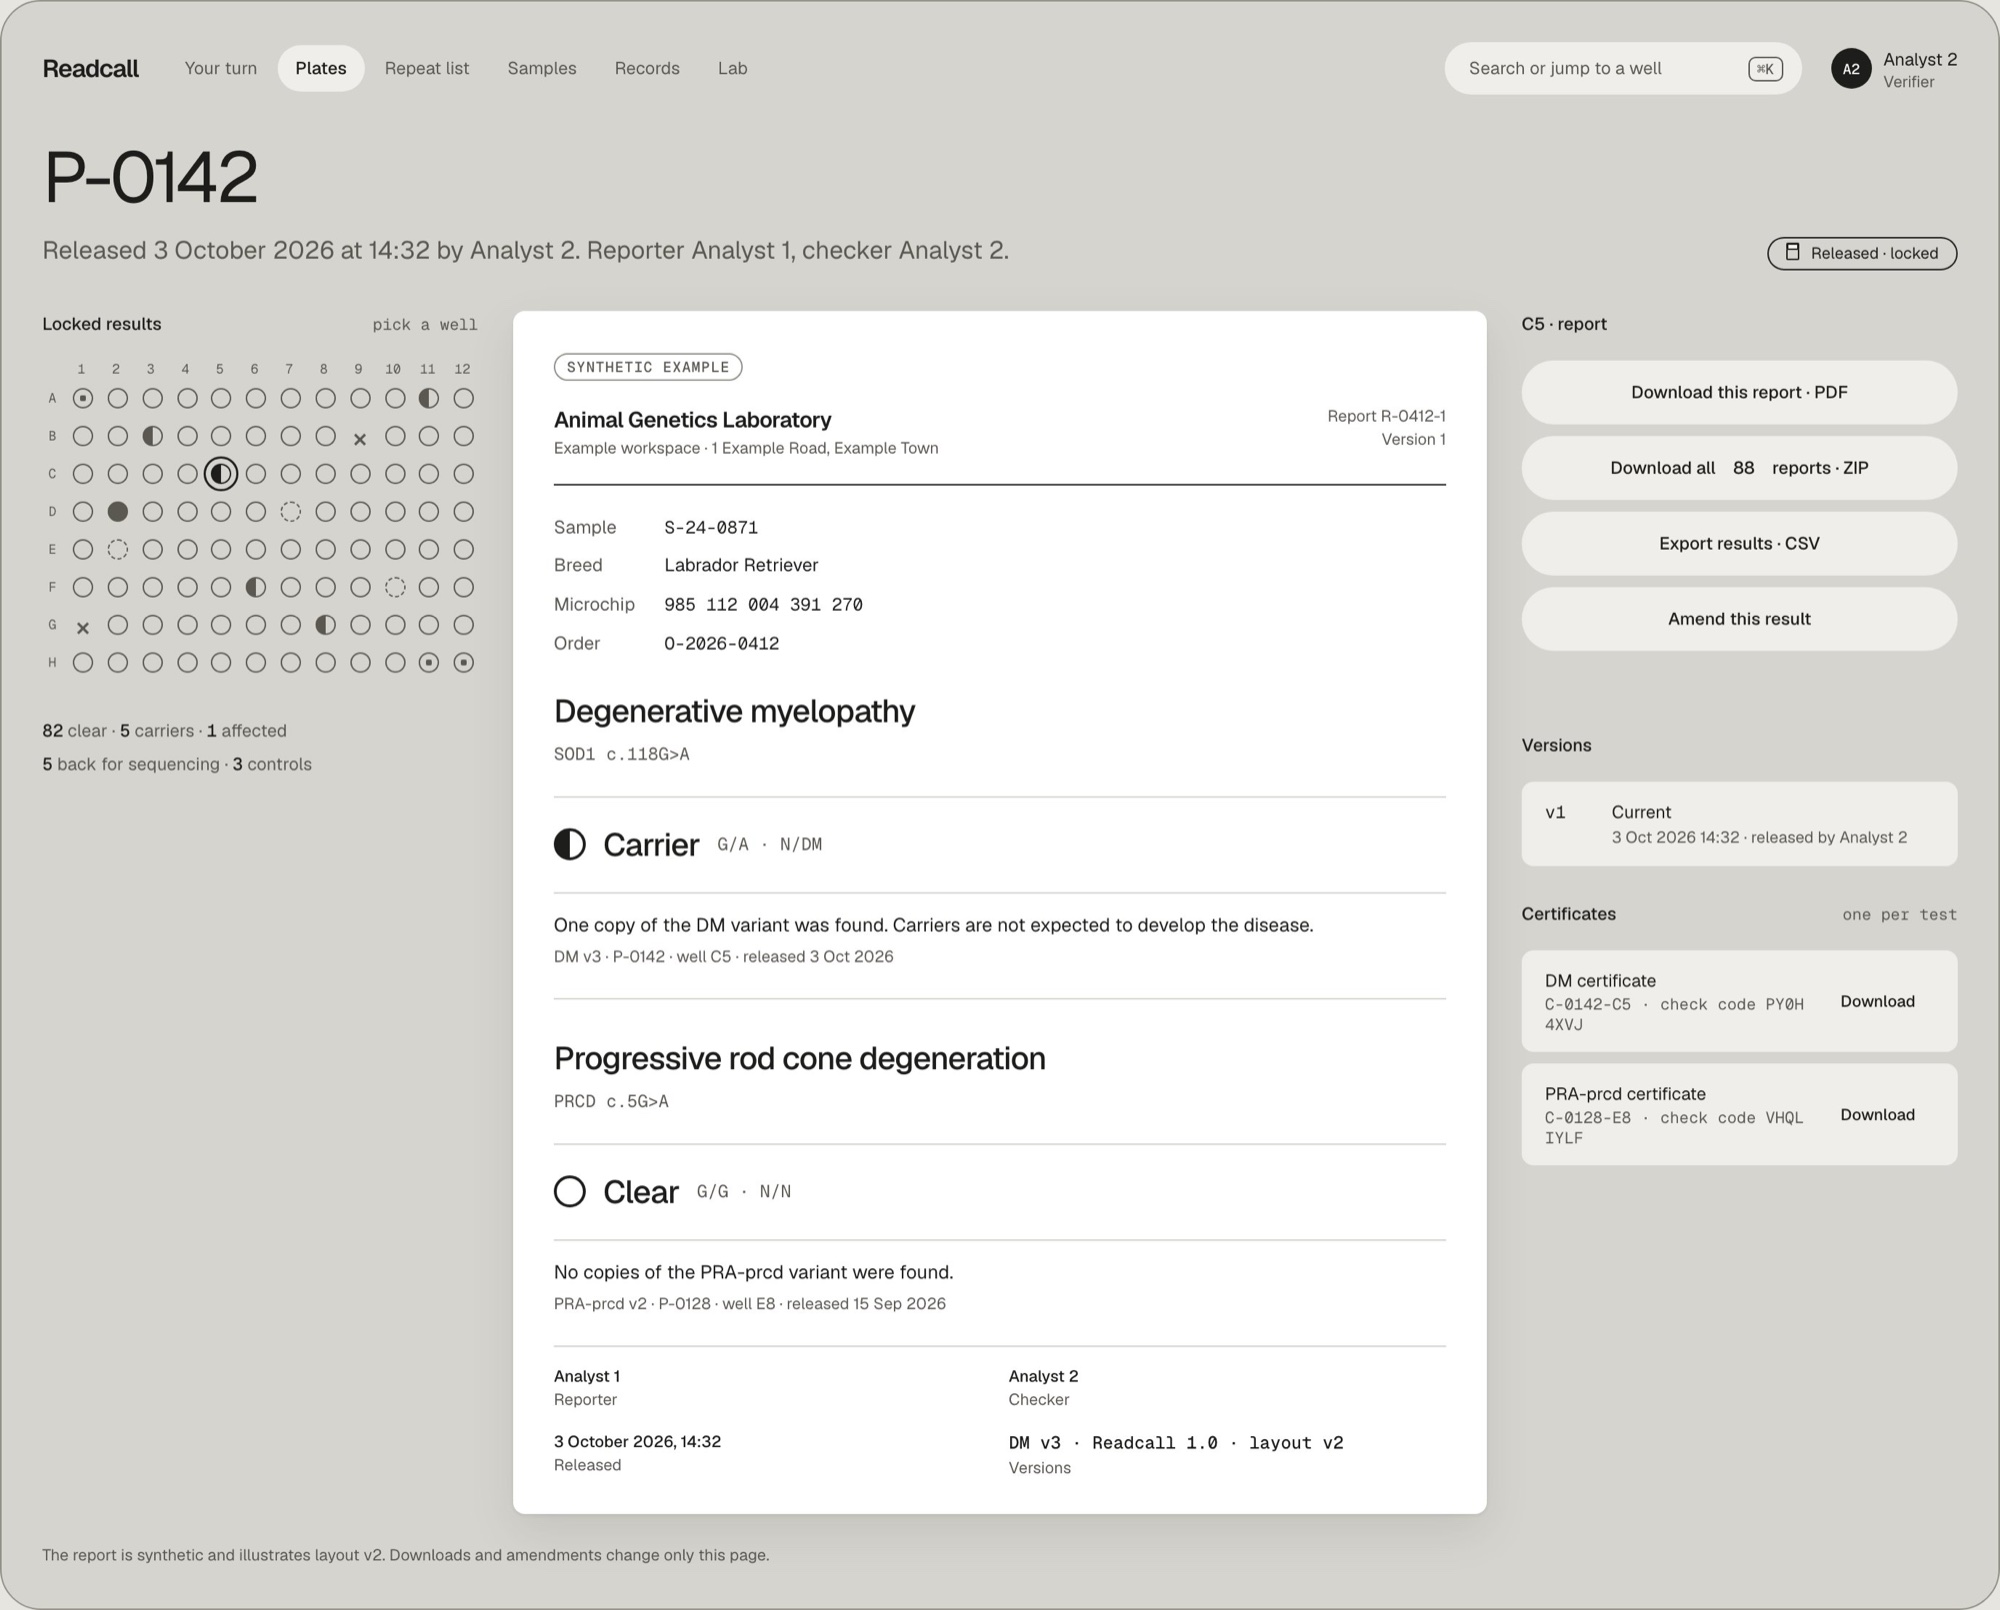
Task: Click Report R-0412-1 text
Action: [x=1386, y=416]
